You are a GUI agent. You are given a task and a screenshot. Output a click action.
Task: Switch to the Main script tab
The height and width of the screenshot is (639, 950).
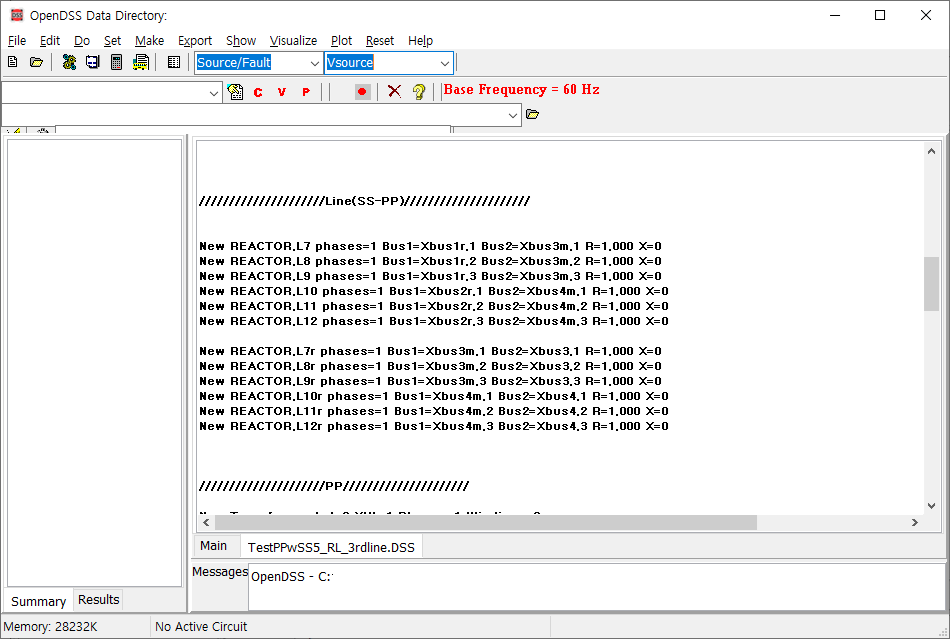click(x=213, y=546)
